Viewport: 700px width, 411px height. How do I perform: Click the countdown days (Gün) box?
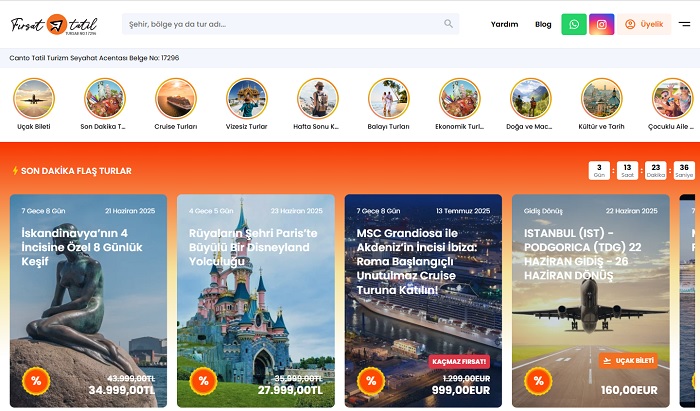599,170
